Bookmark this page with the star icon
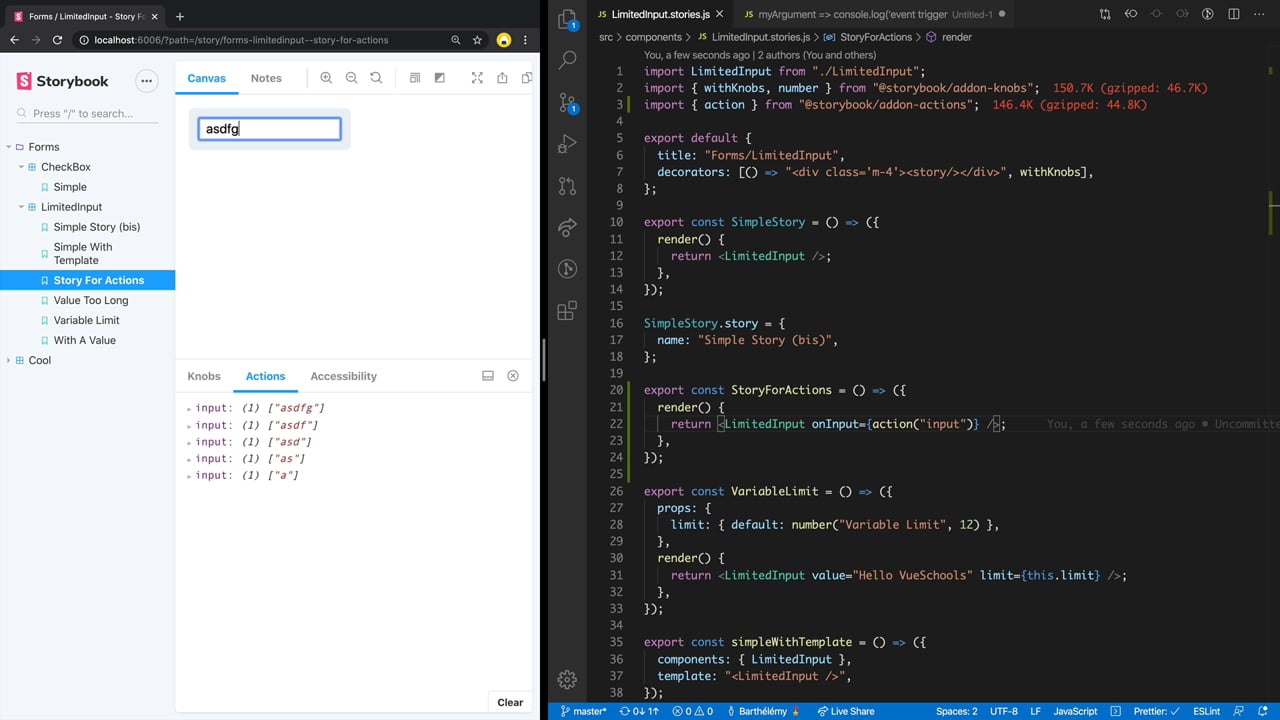The width and height of the screenshot is (1280, 720). click(478, 40)
